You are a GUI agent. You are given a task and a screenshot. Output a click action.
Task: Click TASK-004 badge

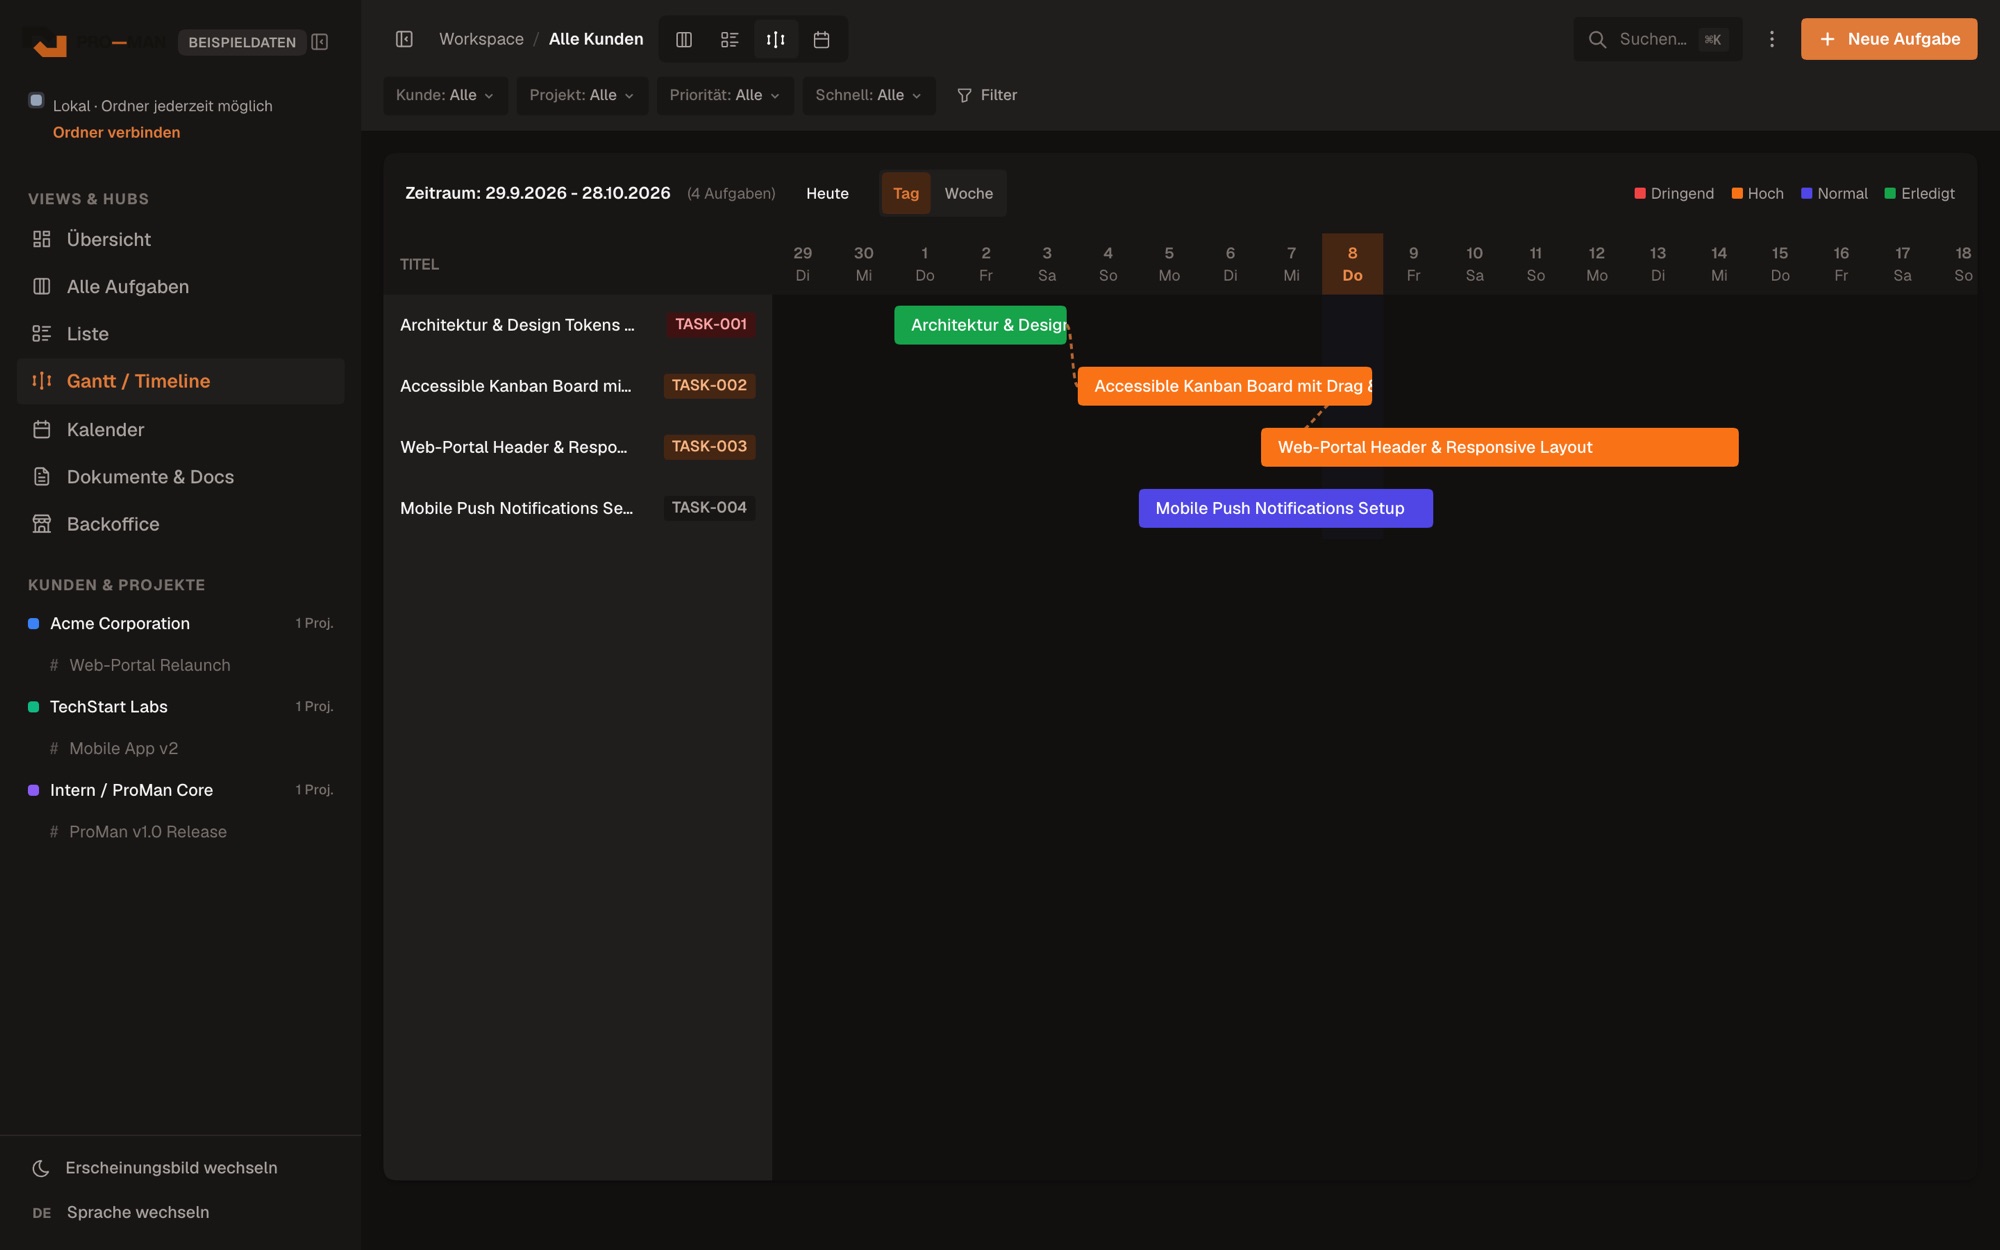(x=709, y=508)
